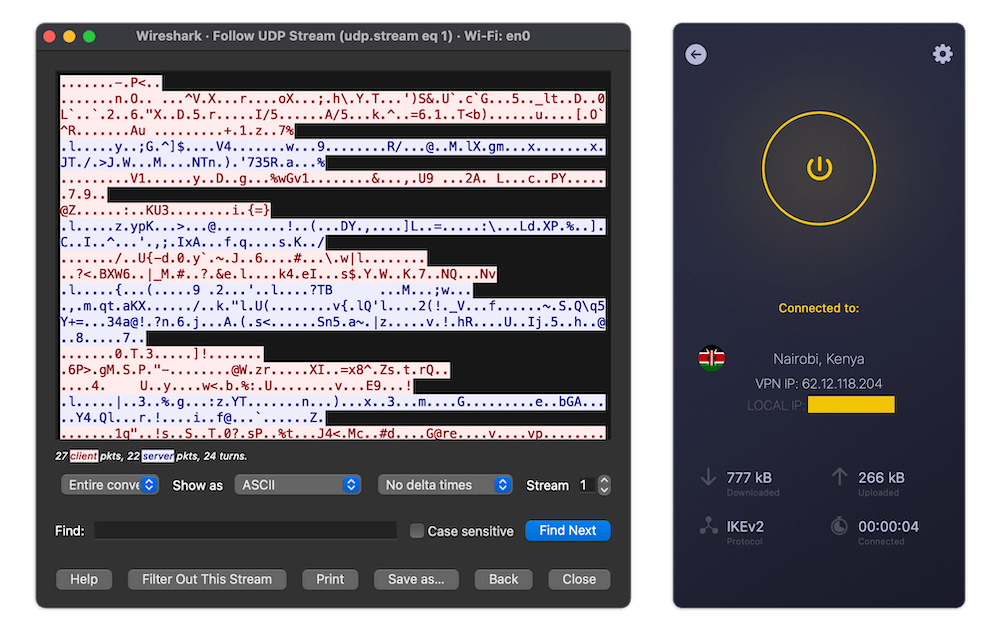Click the VPN IP: 62.12.118.204 text

[x=818, y=384]
